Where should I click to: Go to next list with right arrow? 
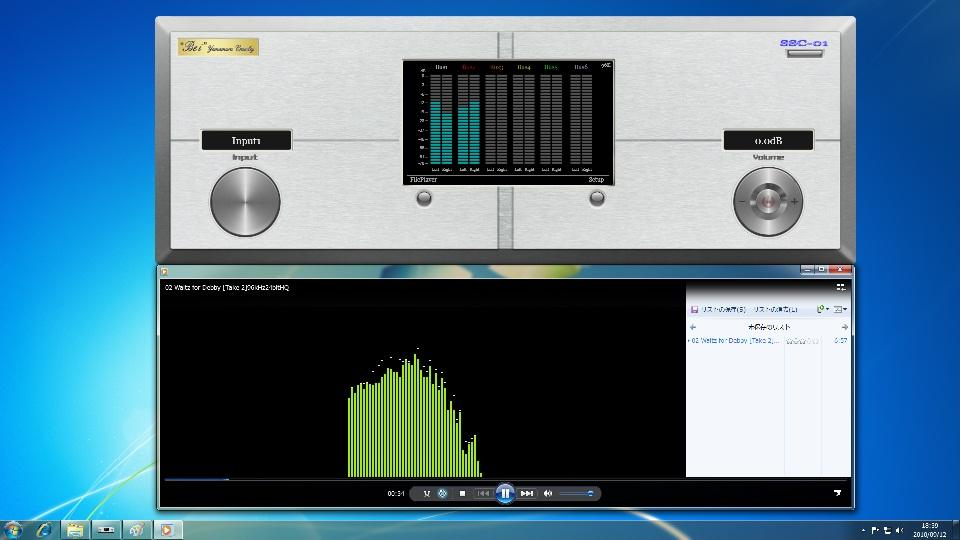click(x=845, y=327)
